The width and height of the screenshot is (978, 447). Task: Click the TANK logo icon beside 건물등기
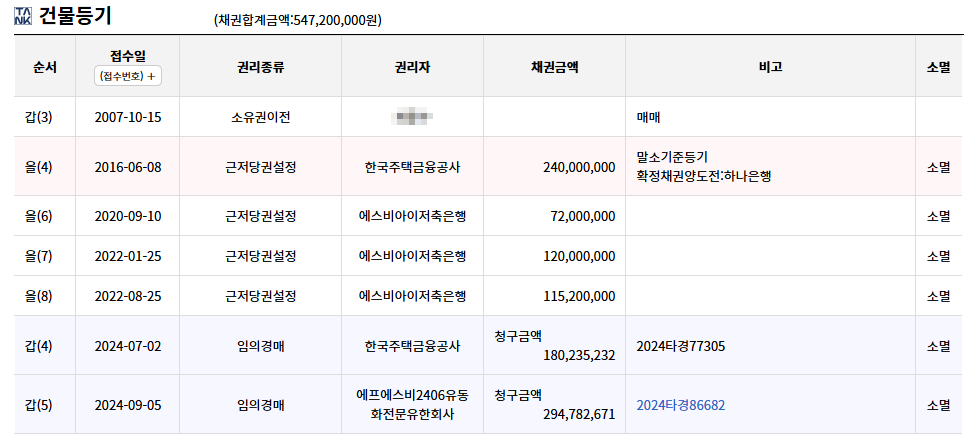(x=22, y=16)
